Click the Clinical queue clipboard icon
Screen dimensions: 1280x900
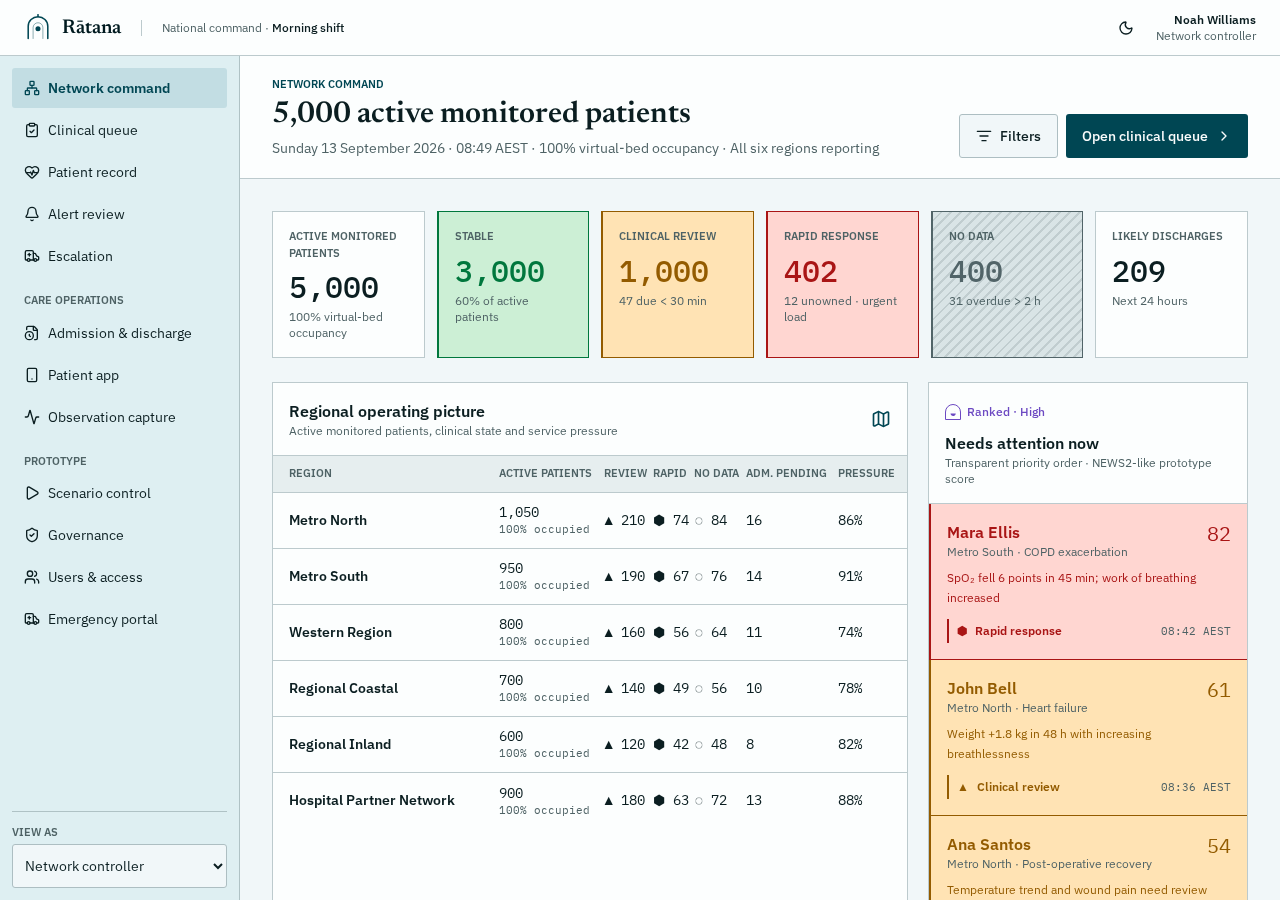pos(32,130)
